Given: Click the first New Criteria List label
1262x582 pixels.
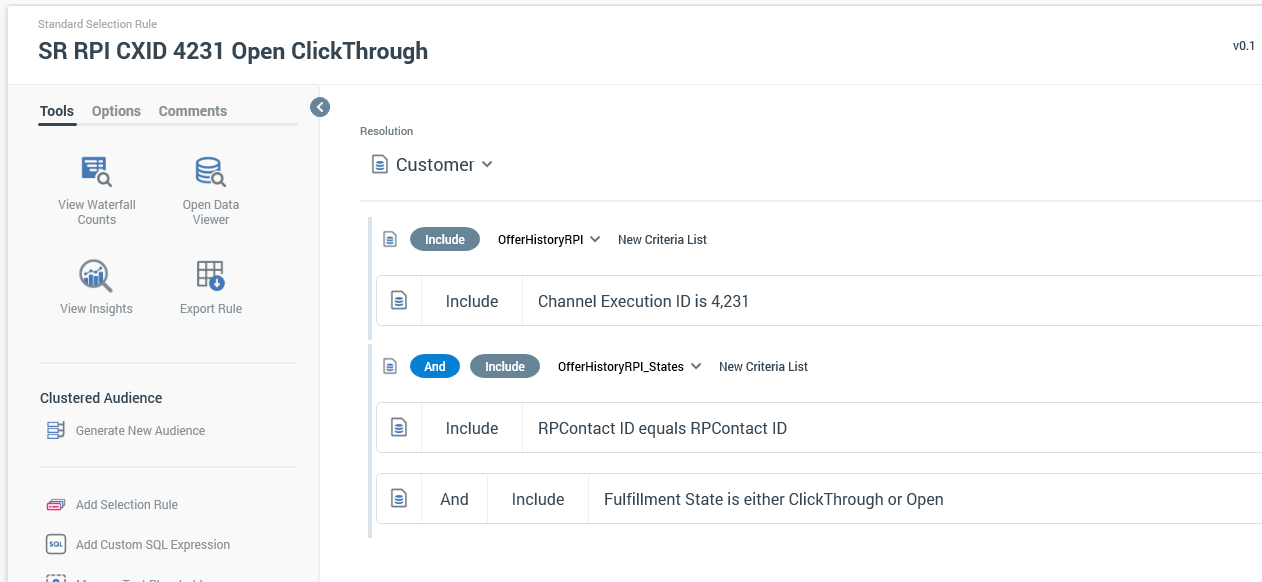Looking at the screenshot, I should [x=662, y=240].
